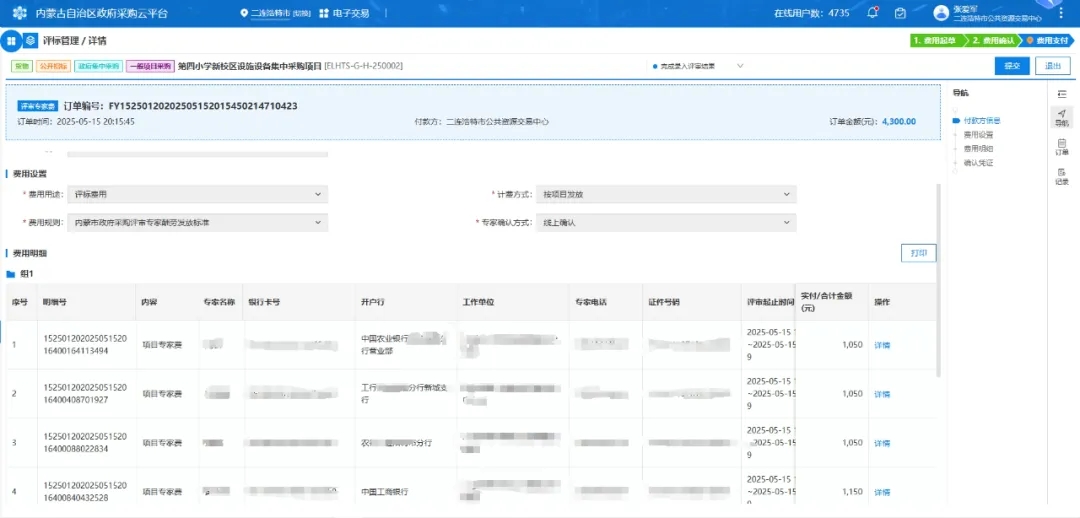The height and width of the screenshot is (518, 1080).
Task: Open 详情 link for row 1
Action: click(x=882, y=345)
